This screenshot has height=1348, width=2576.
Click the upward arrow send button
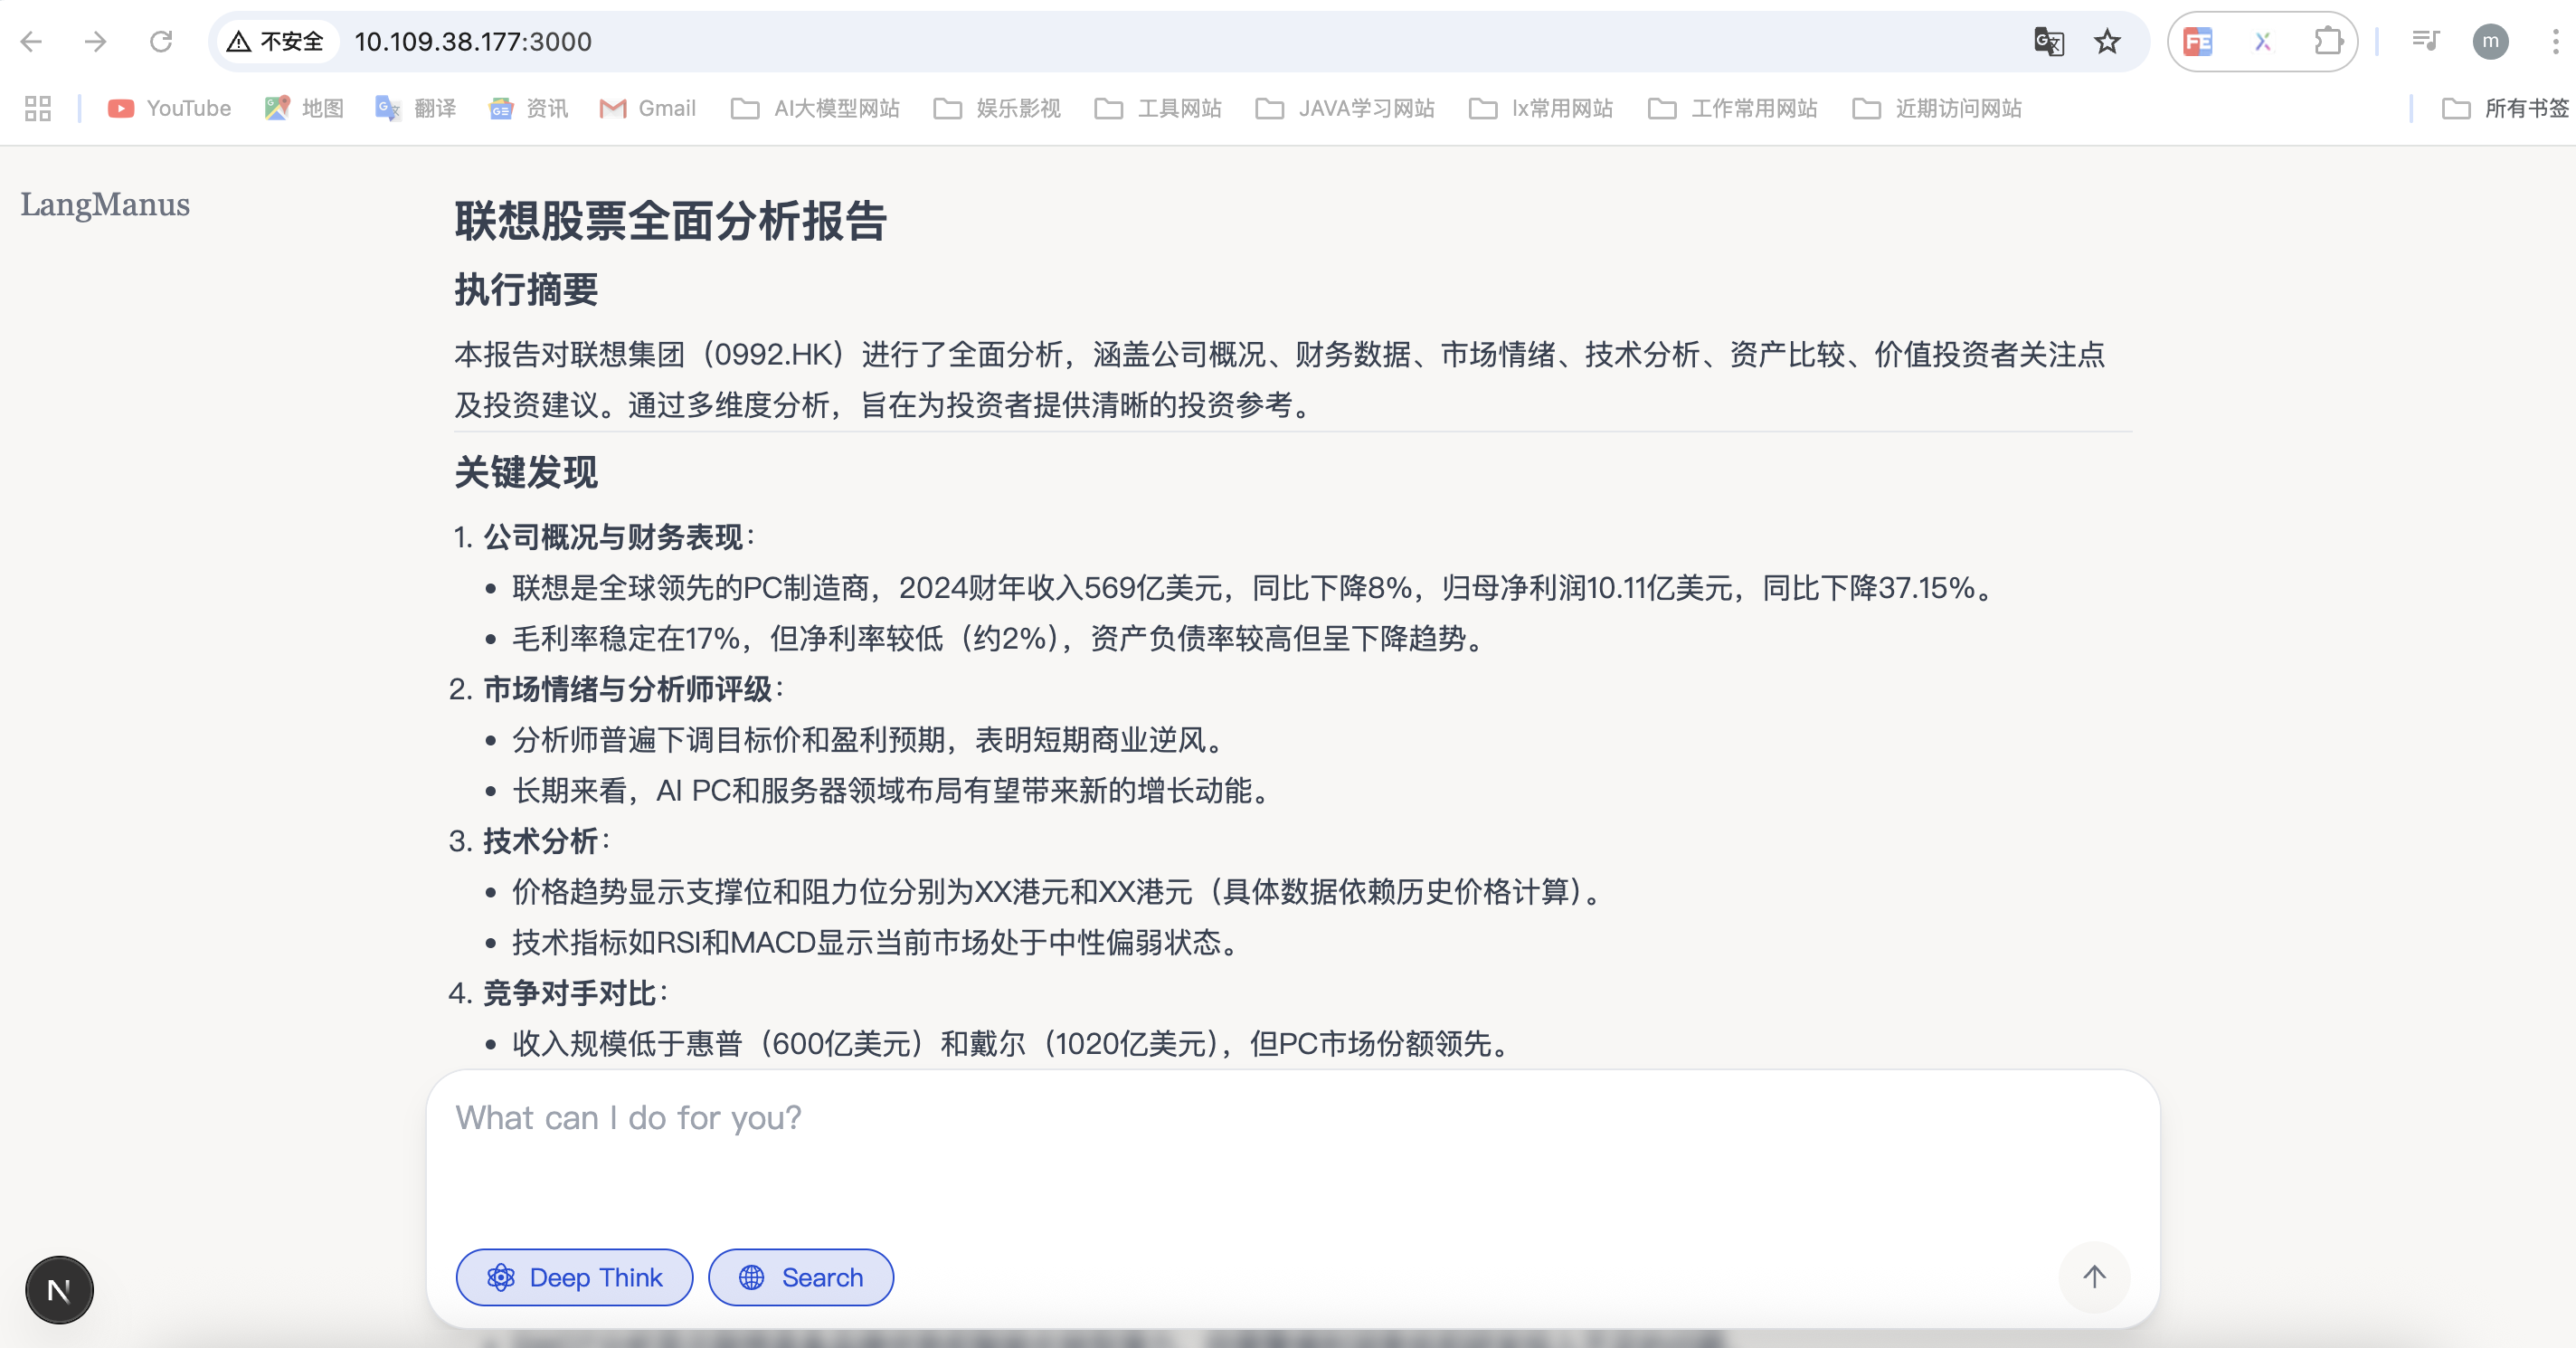2094,1276
